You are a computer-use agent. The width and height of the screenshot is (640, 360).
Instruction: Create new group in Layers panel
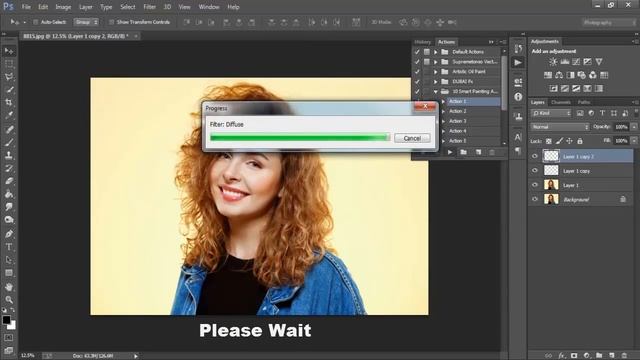pyautogui.click(x=599, y=356)
